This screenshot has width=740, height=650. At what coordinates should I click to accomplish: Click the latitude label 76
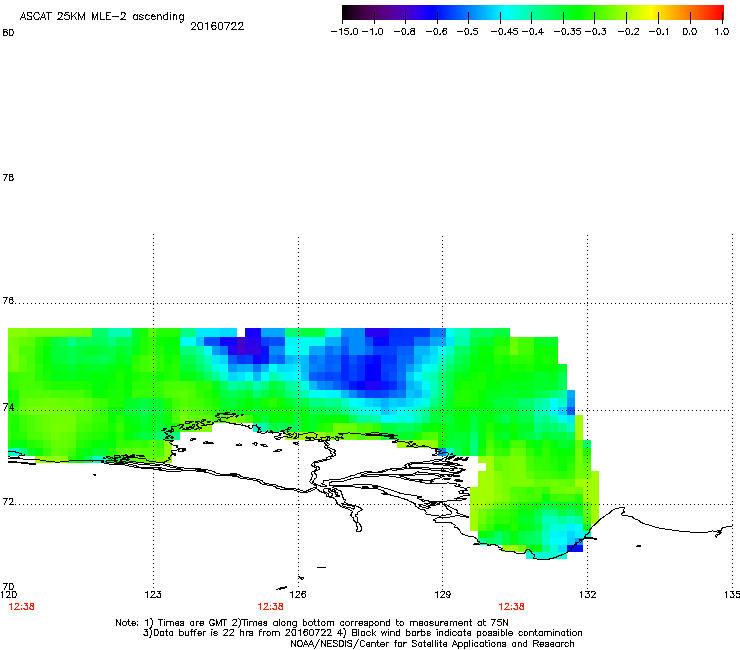click(8, 300)
